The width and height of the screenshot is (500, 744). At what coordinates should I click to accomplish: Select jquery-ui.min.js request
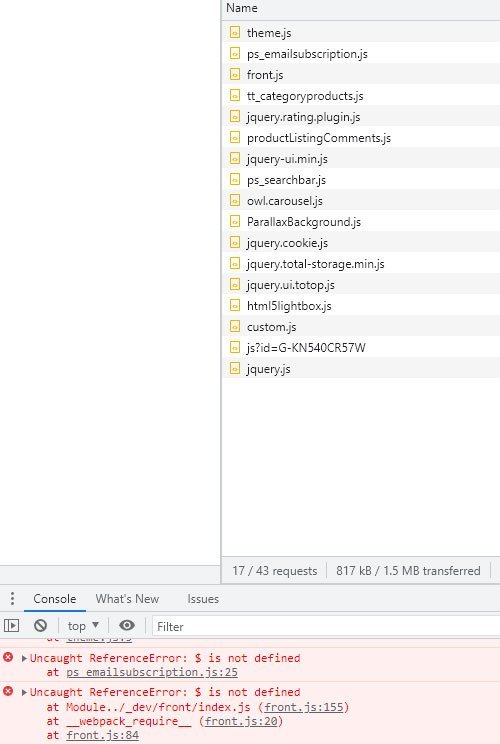[361, 158]
